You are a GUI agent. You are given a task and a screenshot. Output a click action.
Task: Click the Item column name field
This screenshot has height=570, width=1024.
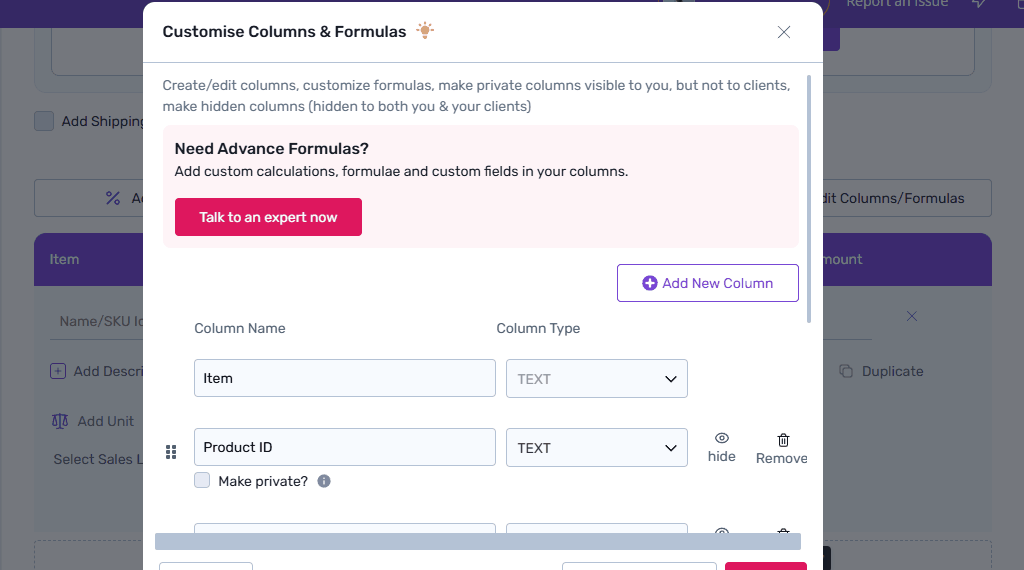[x=345, y=379]
